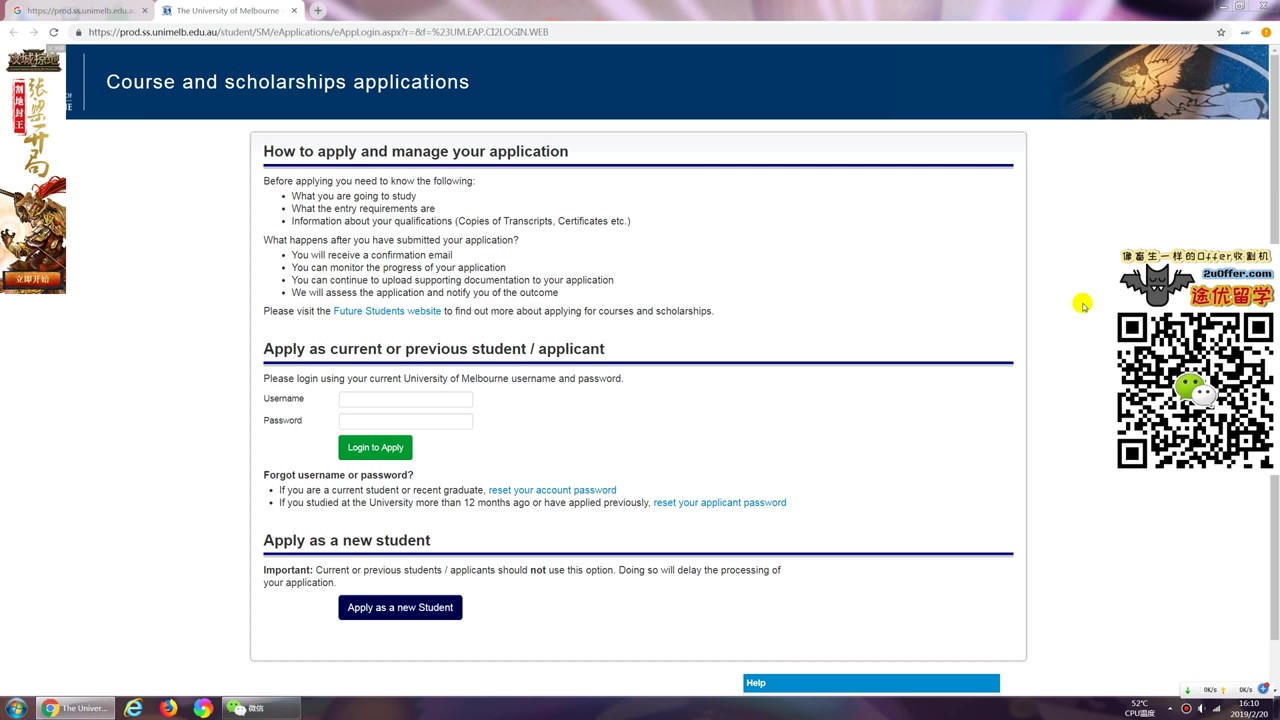Click the Apply as a new student heading
Screen dimensions: 1280x720
coord(346,540)
